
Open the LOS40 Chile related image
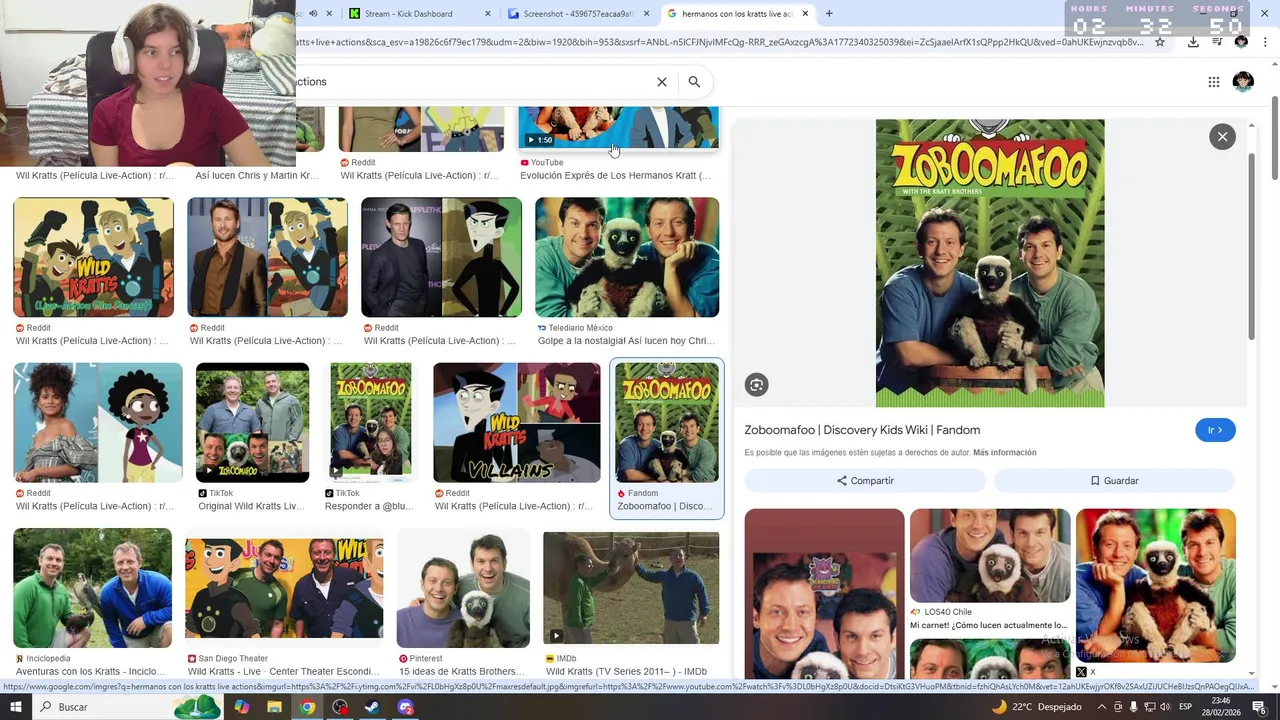(x=990, y=556)
